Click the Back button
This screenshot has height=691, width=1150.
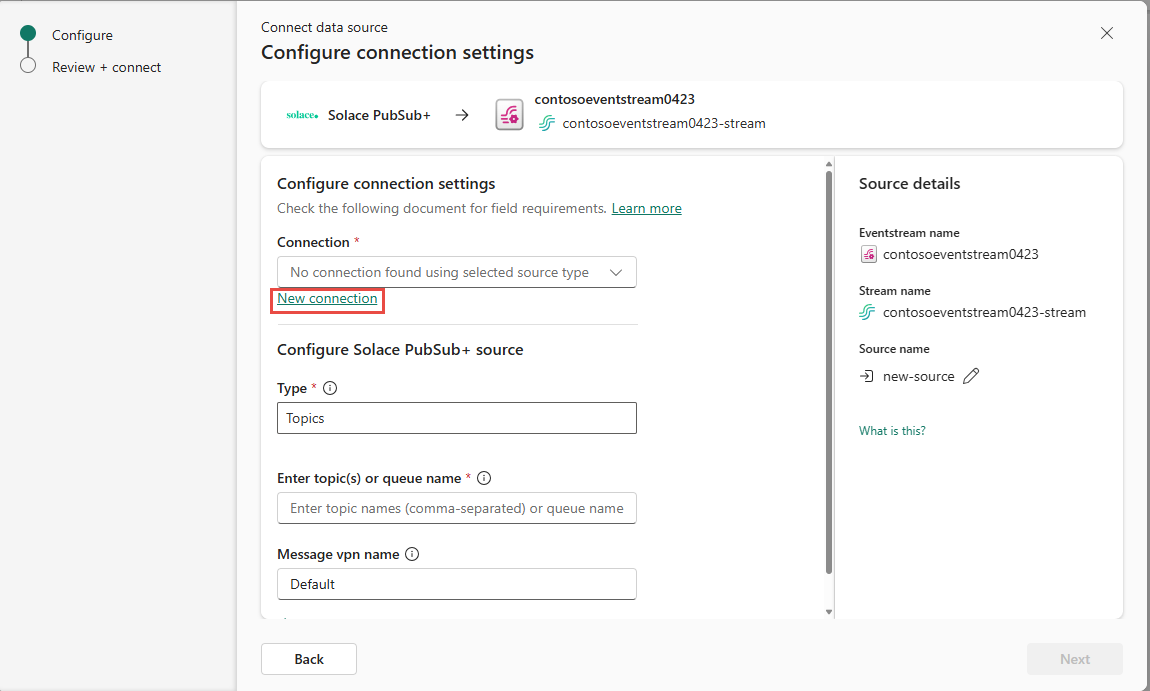click(309, 659)
